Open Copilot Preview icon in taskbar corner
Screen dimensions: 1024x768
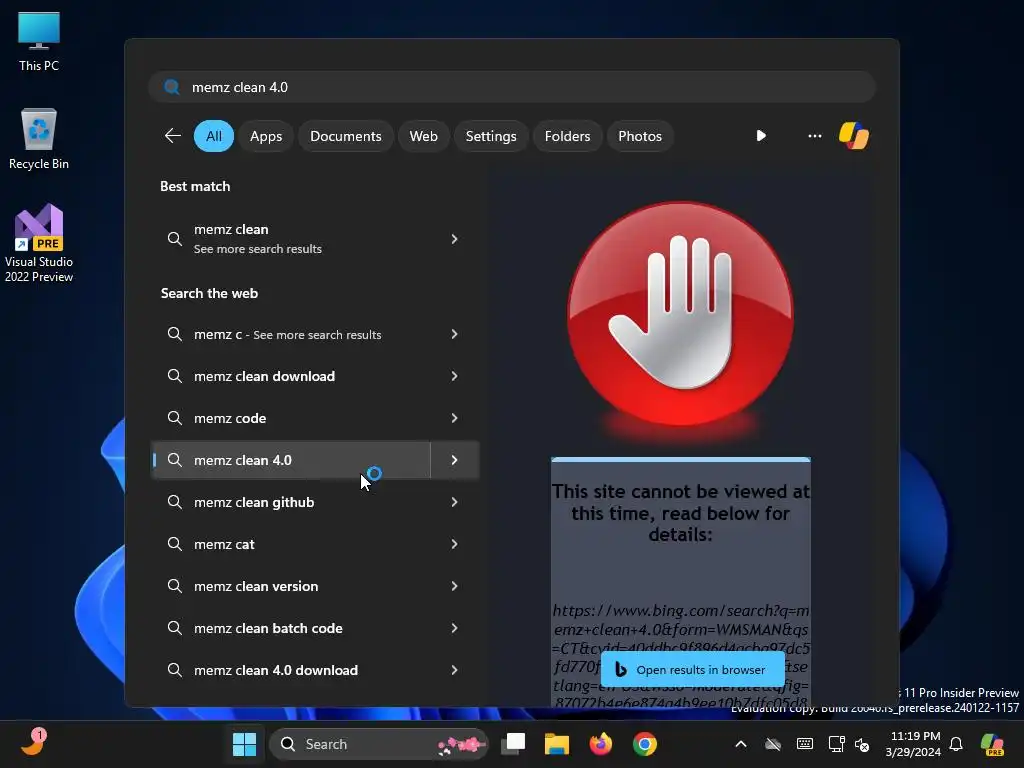pyautogui.click(x=992, y=744)
